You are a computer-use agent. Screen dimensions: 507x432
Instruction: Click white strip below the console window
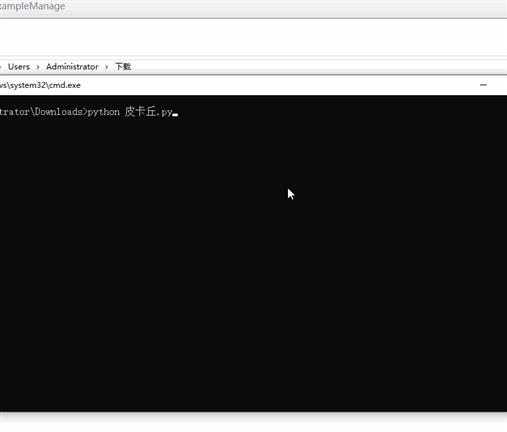[253, 423]
